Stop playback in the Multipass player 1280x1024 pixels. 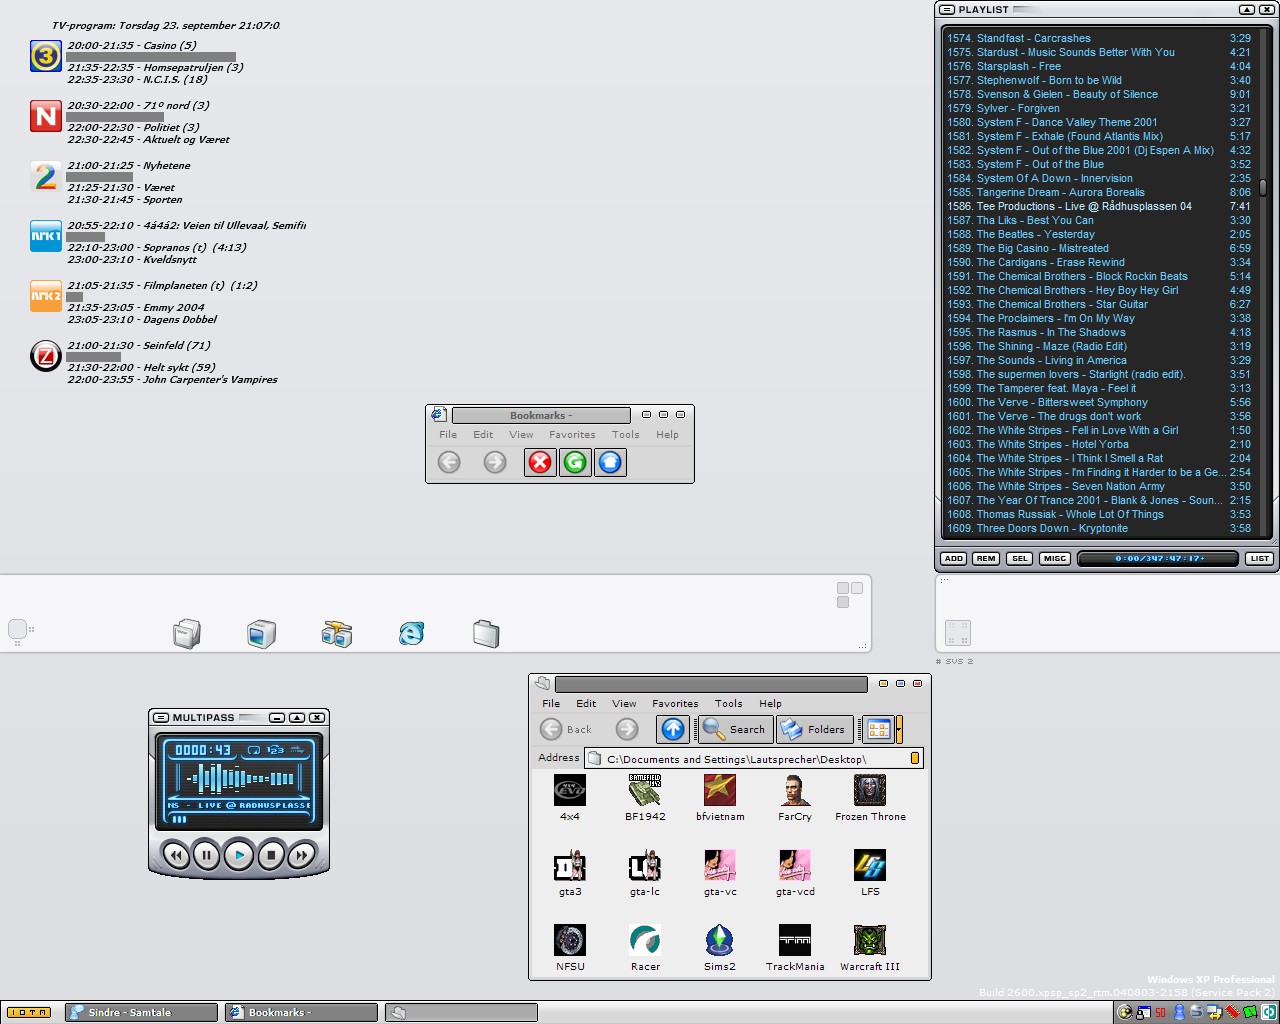[271, 855]
